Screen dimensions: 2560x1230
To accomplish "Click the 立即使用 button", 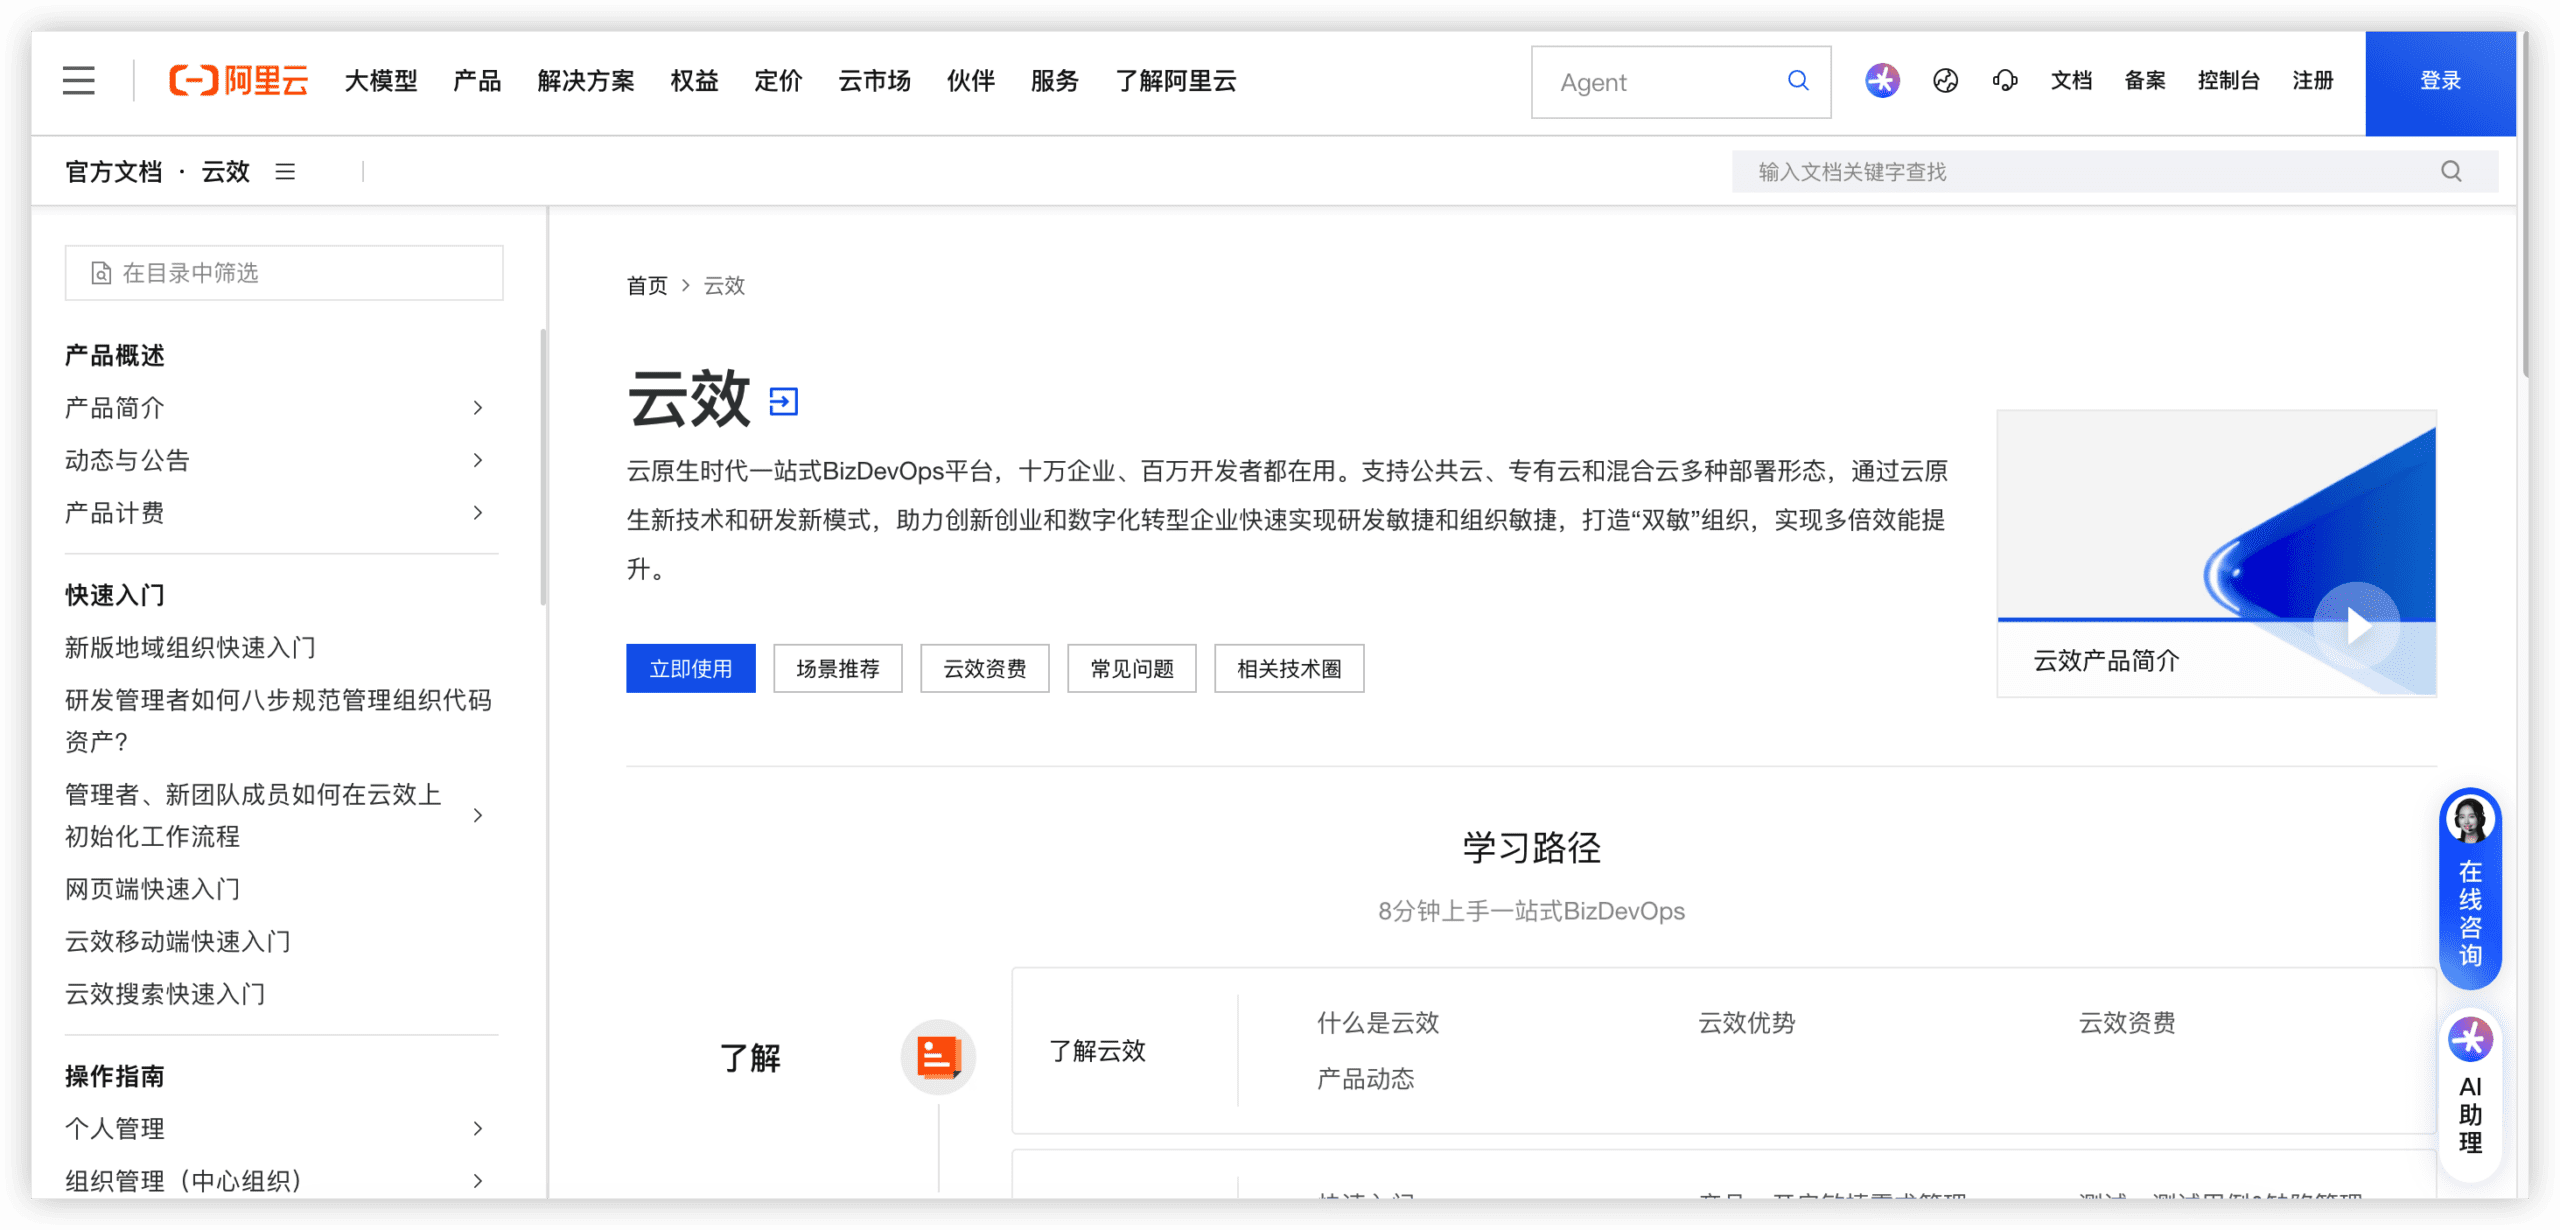I will tap(690, 668).
